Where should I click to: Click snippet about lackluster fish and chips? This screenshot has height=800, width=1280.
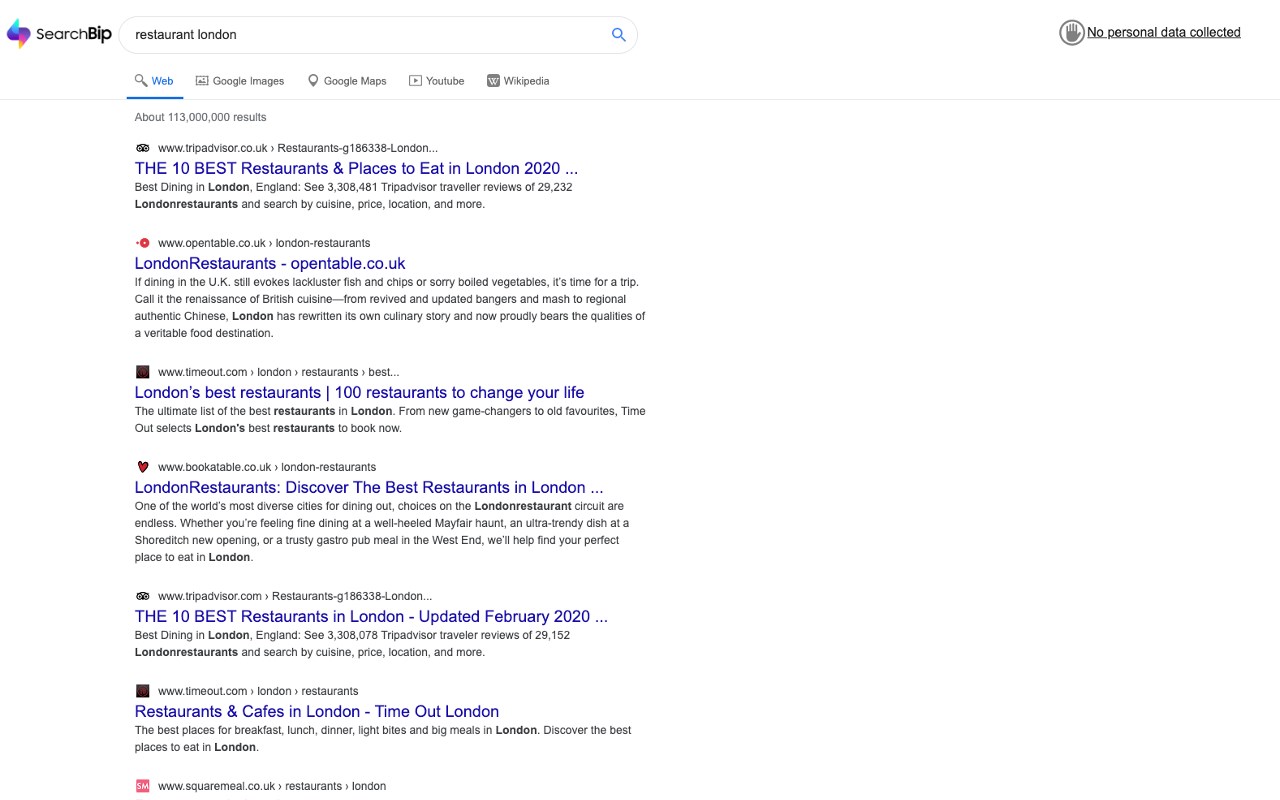tap(390, 307)
